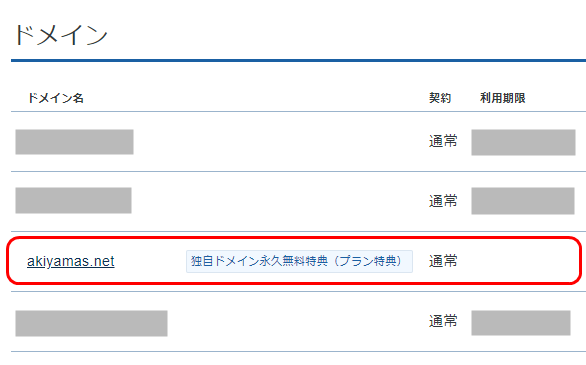586x365 pixels.
Task: Click the ドメイン page heading
Action: [x=61, y=35]
